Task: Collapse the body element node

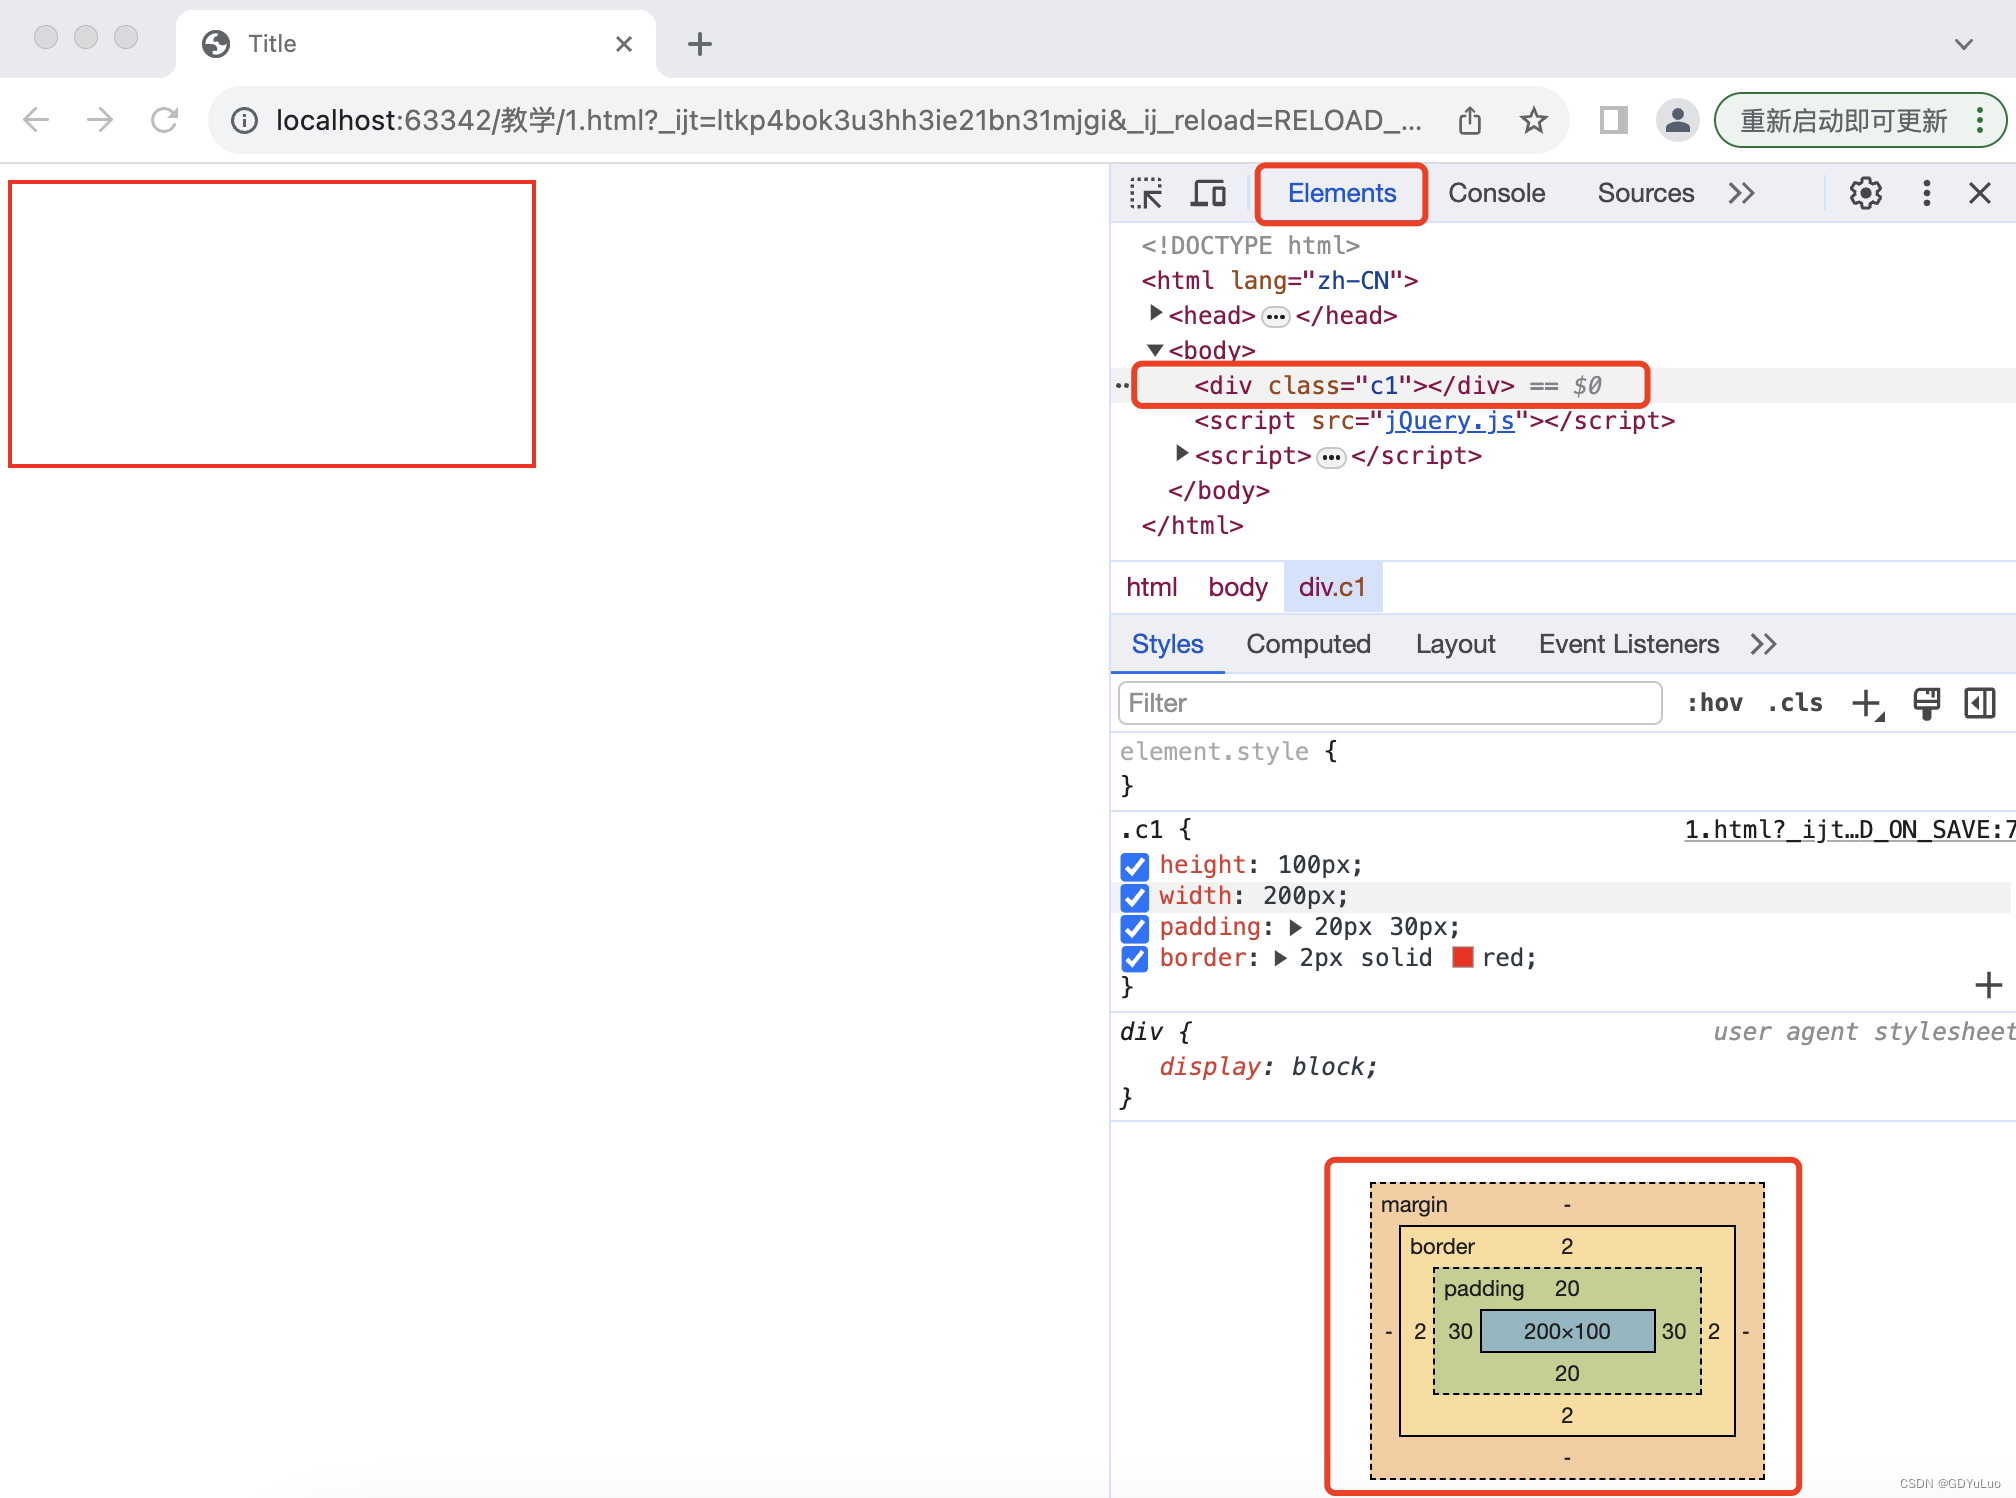Action: tap(1156, 350)
